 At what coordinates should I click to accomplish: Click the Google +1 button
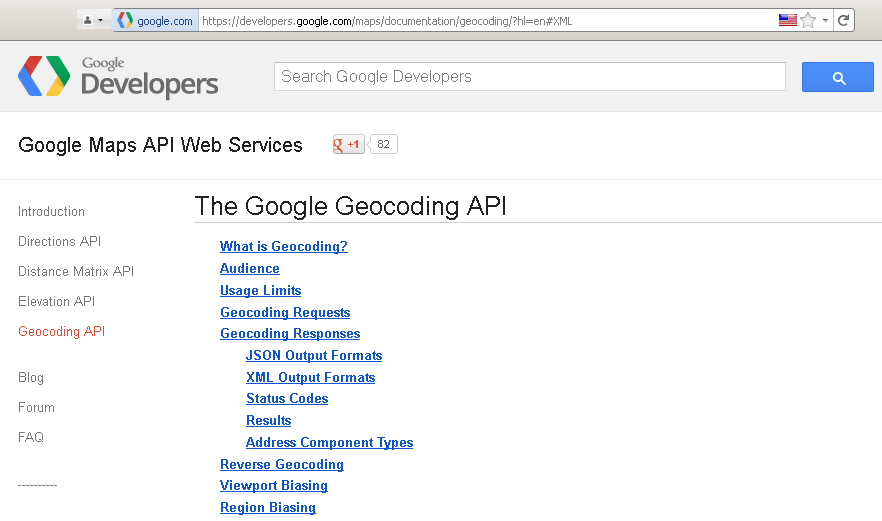coord(349,145)
